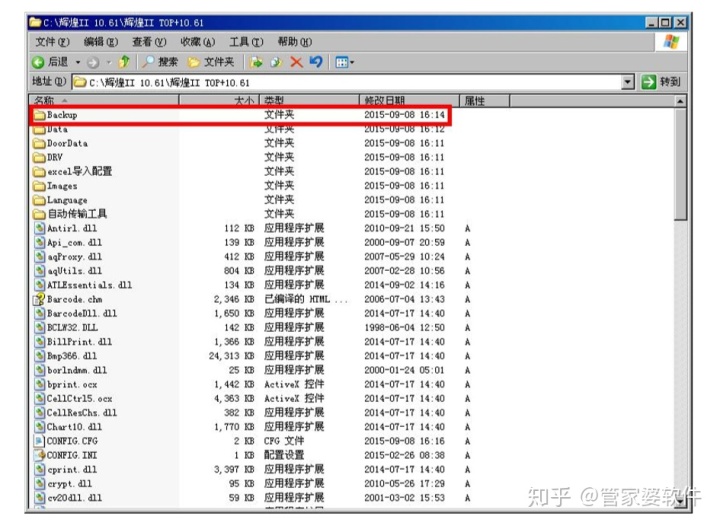Sort by Name (名称) column header
This screenshot has height=526, width=720.
coord(104,100)
